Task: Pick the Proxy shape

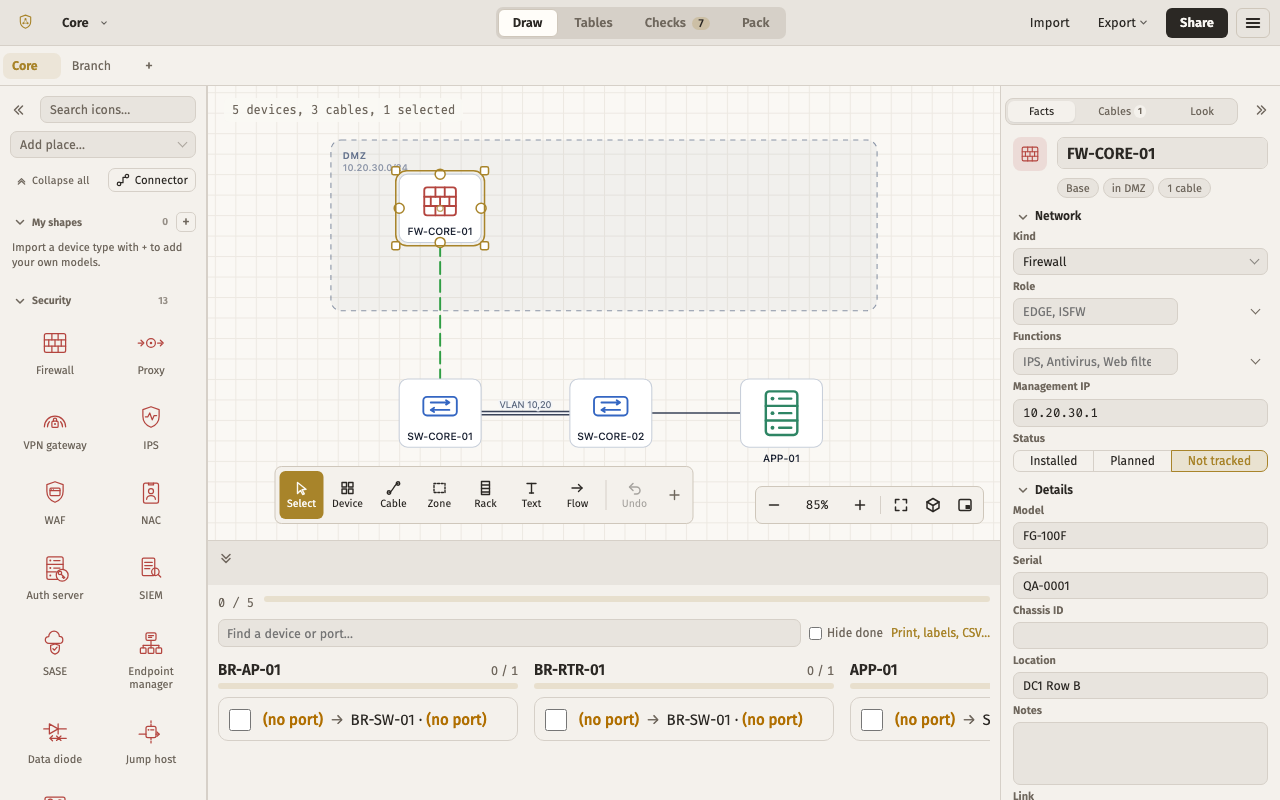Action: pyautogui.click(x=151, y=353)
